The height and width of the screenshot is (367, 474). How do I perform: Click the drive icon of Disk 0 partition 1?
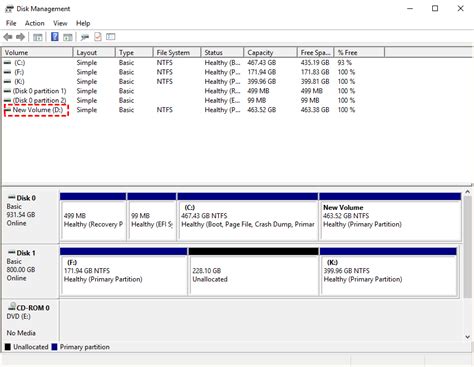coord(7,91)
